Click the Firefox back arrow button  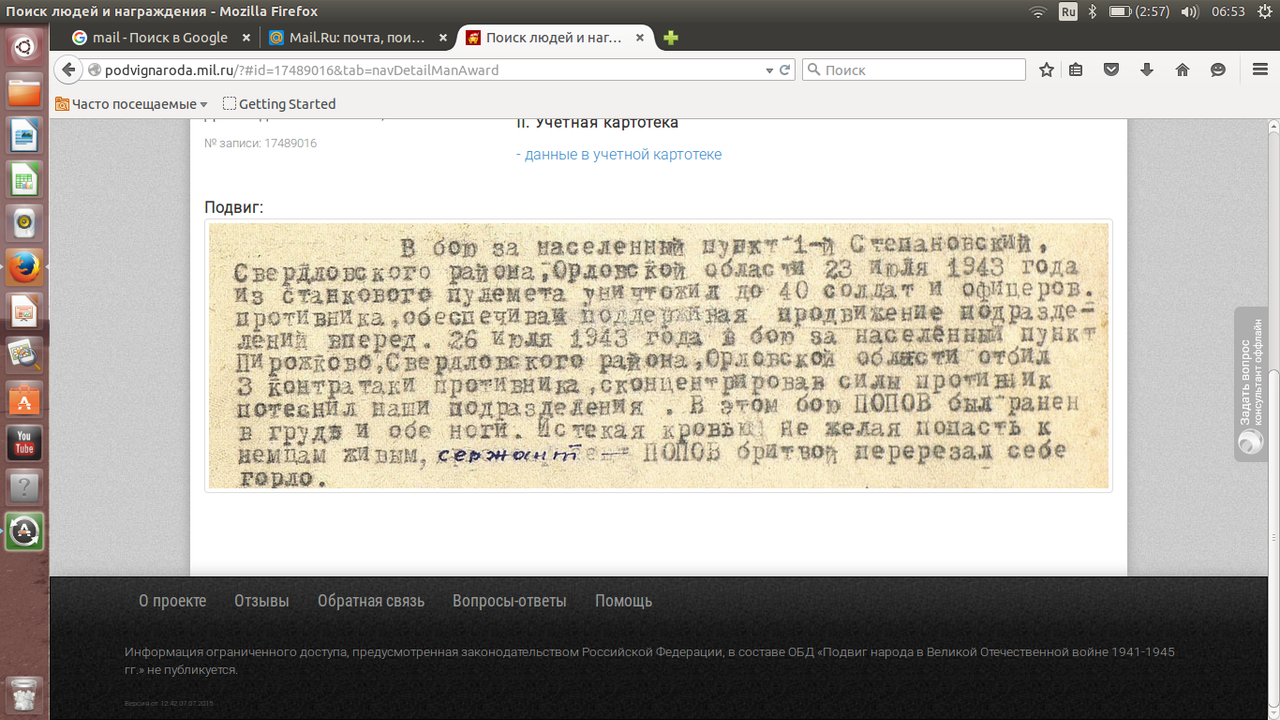[68, 70]
